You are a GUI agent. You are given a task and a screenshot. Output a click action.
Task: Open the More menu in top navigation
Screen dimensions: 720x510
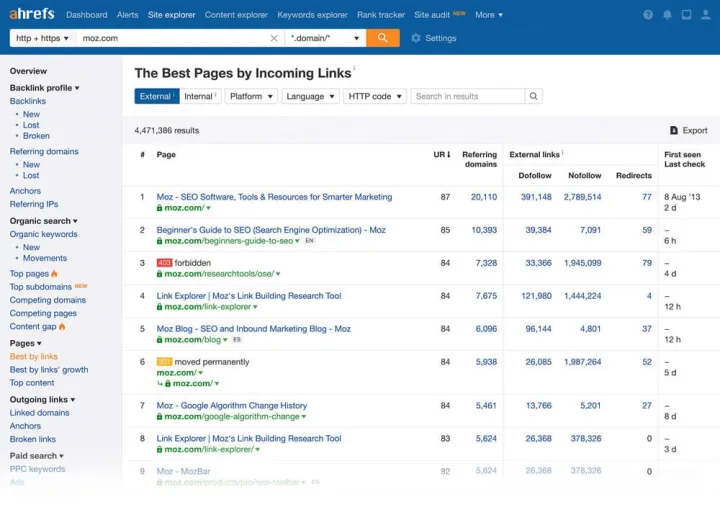(x=489, y=15)
